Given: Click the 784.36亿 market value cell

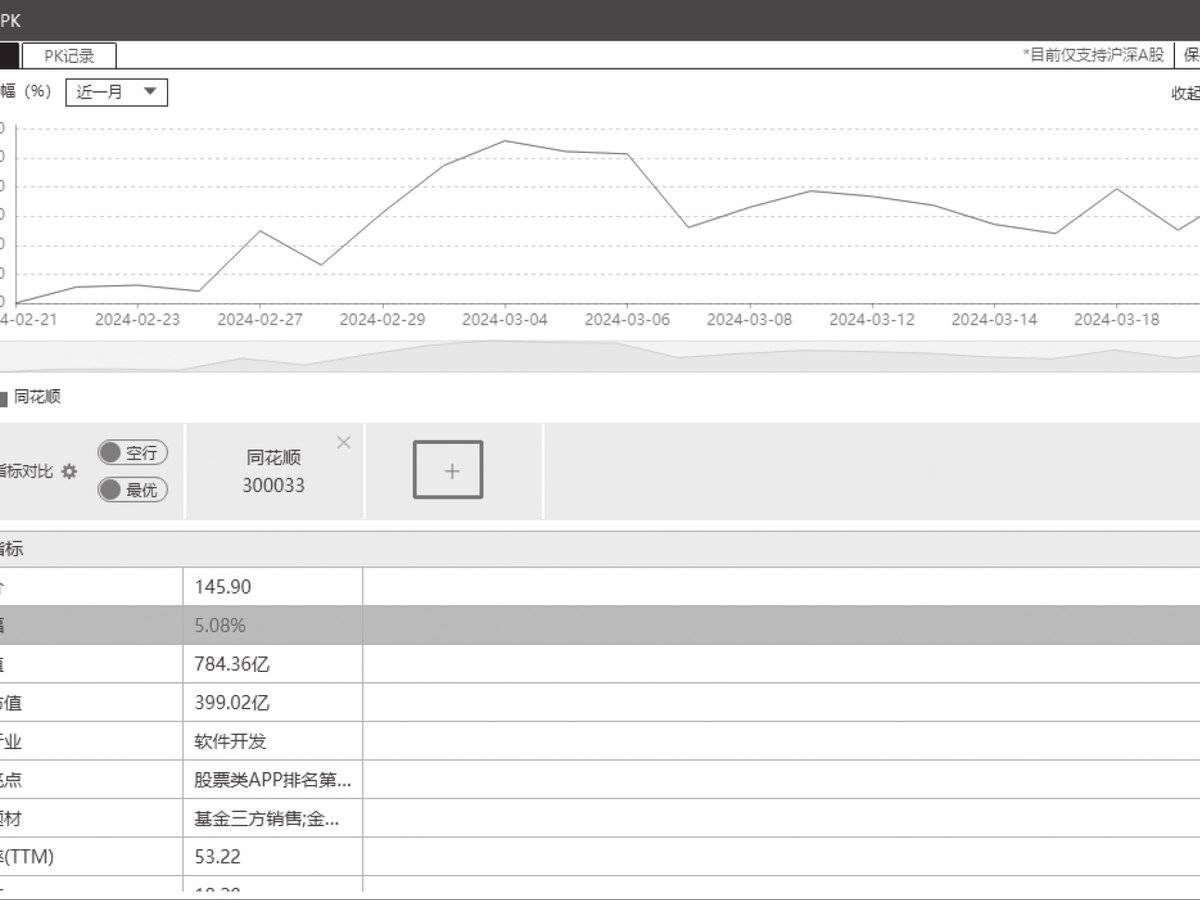Looking at the screenshot, I should click(272, 664).
